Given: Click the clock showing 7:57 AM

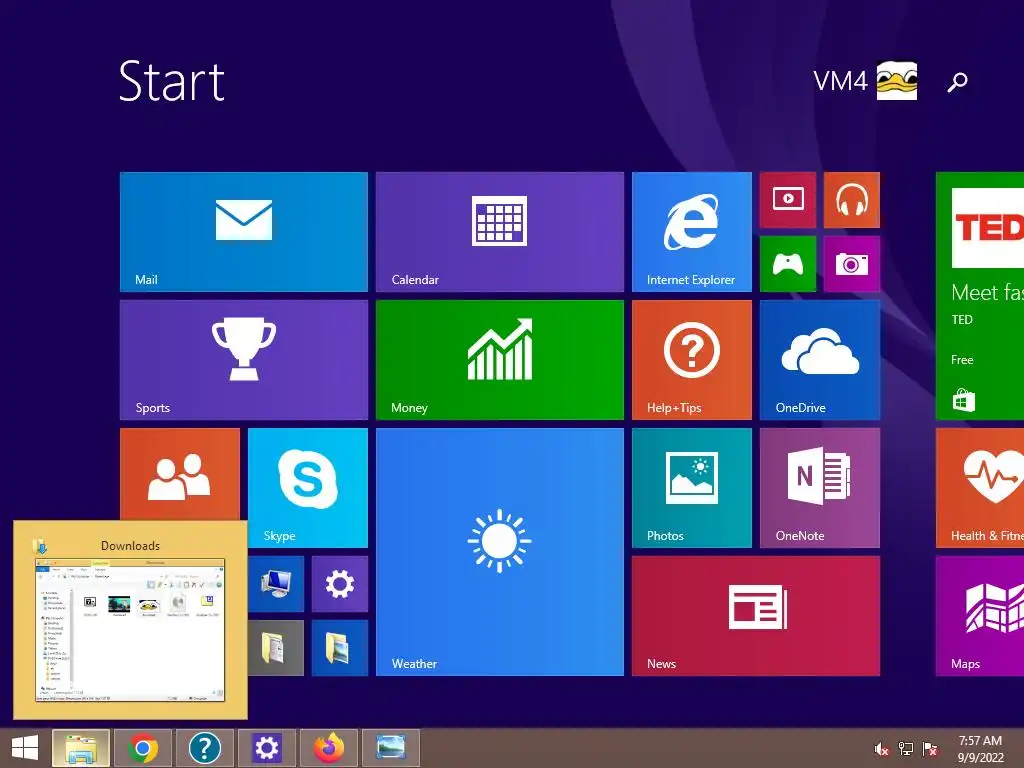Looking at the screenshot, I should tap(980, 748).
